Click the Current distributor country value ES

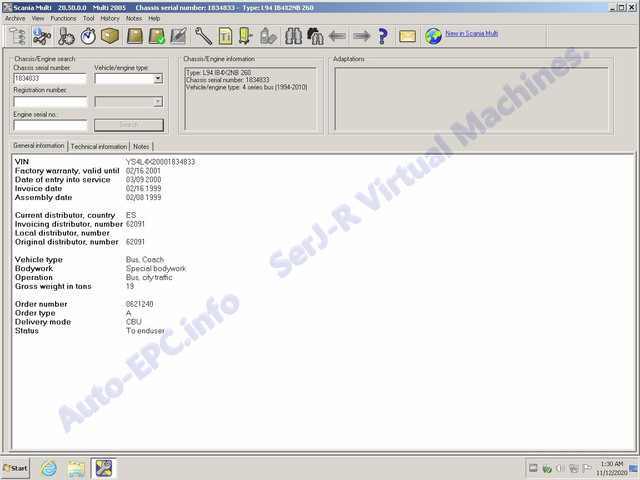(131, 215)
